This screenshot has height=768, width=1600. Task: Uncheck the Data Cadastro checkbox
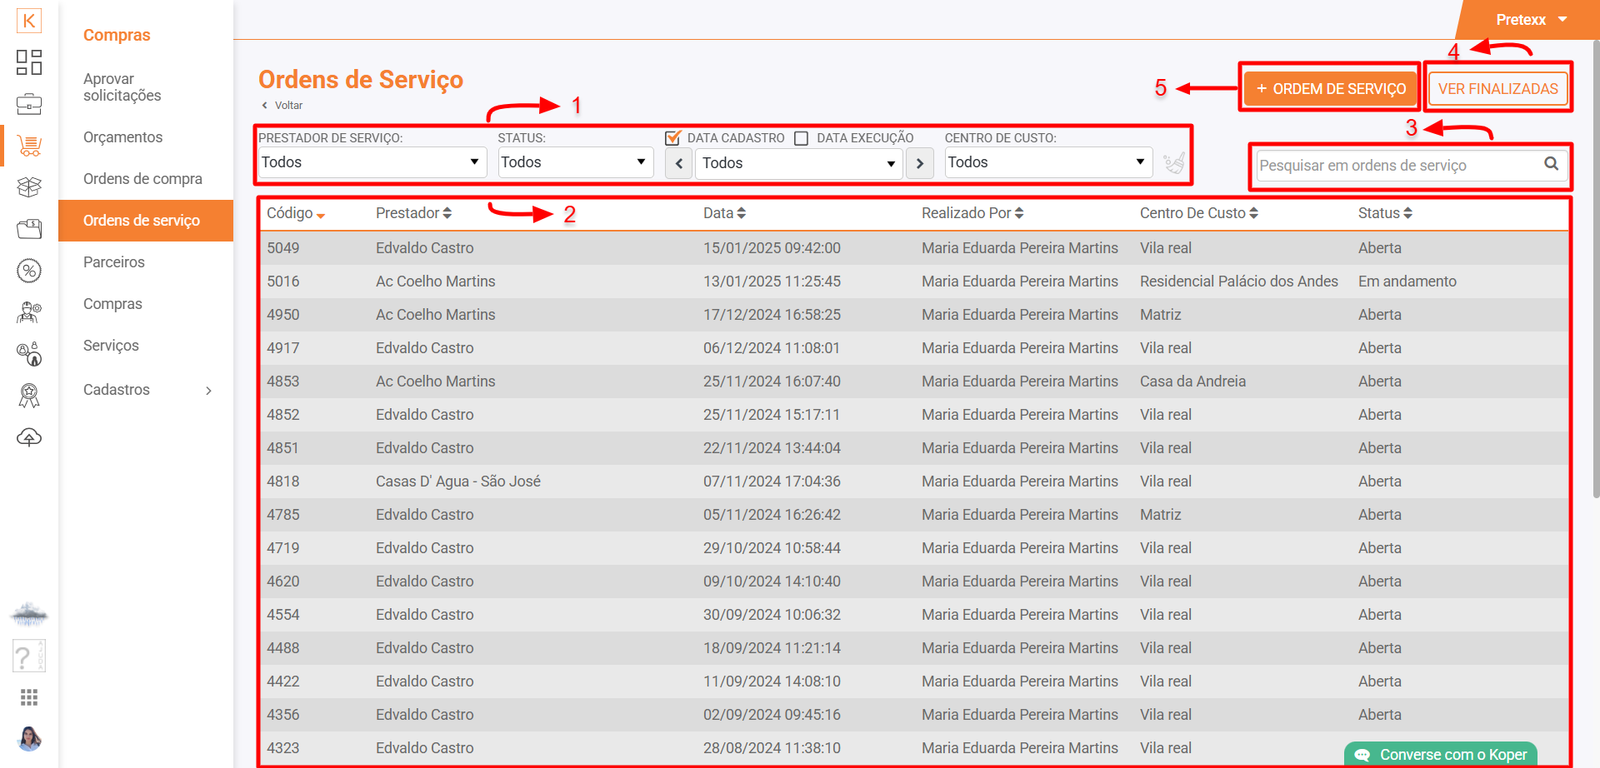tap(673, 138)
